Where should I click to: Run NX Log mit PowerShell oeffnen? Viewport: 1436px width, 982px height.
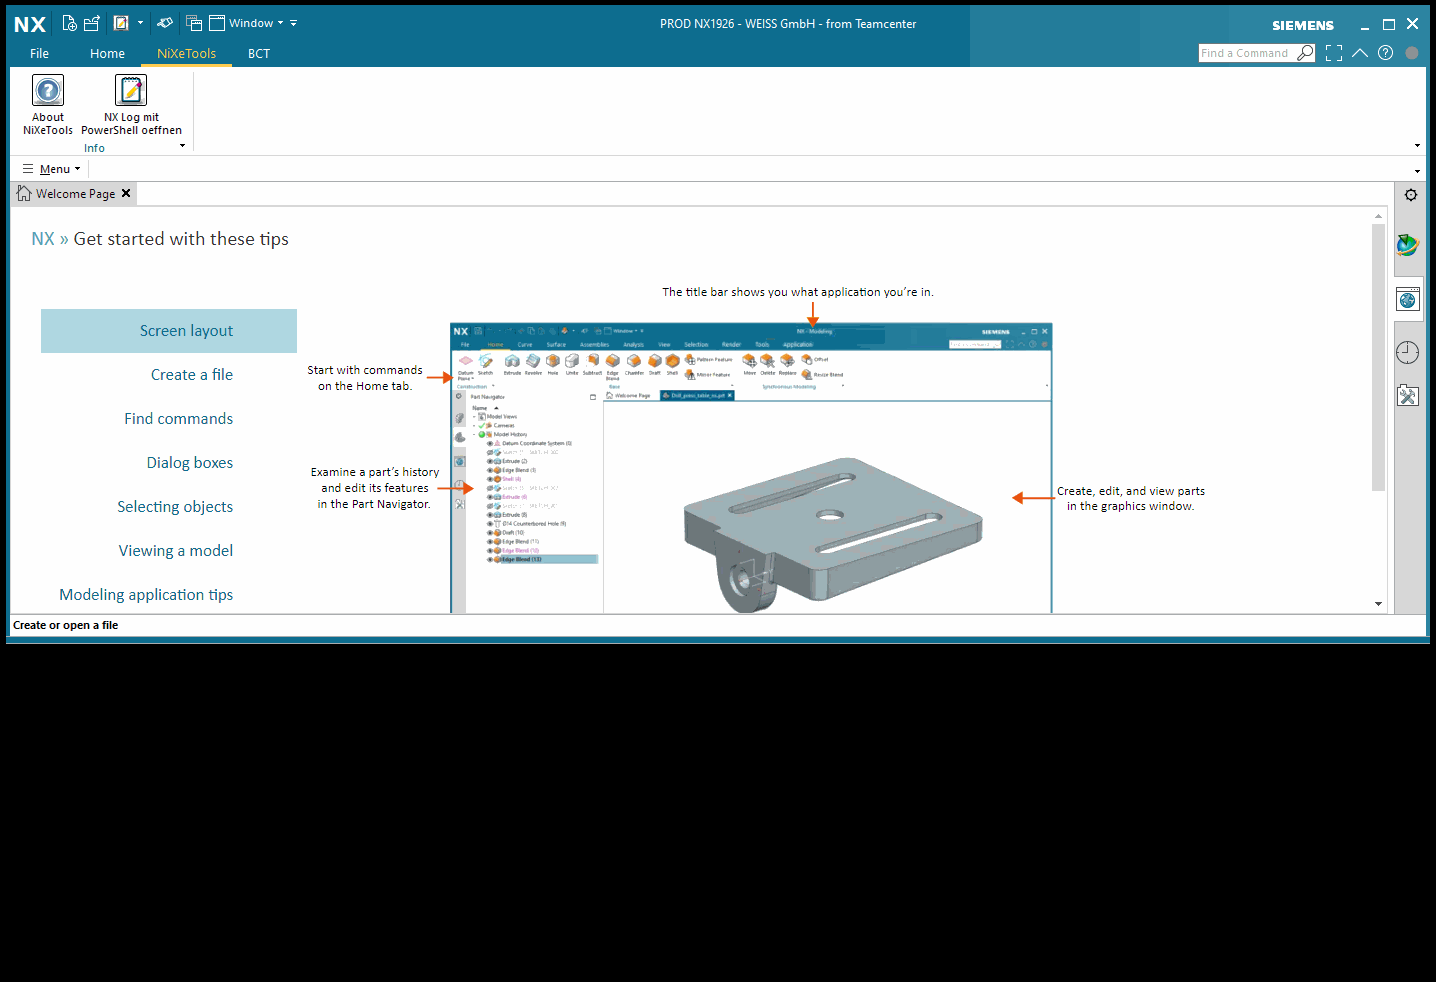(131, 105)
